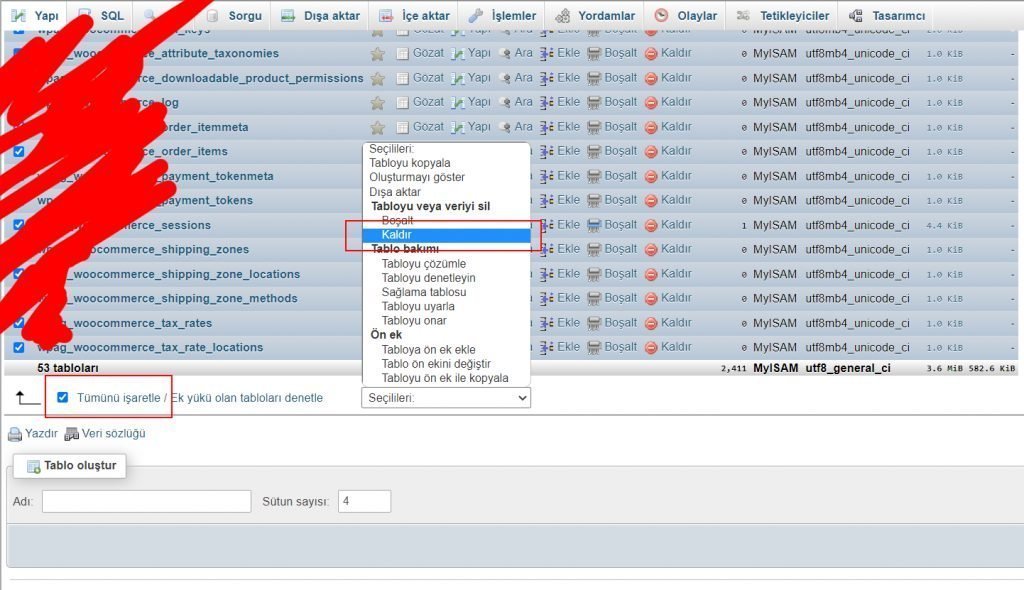Click Kaldır icon in woocommerce_log row
1024x590 pixels.
[x=651, y=102]
